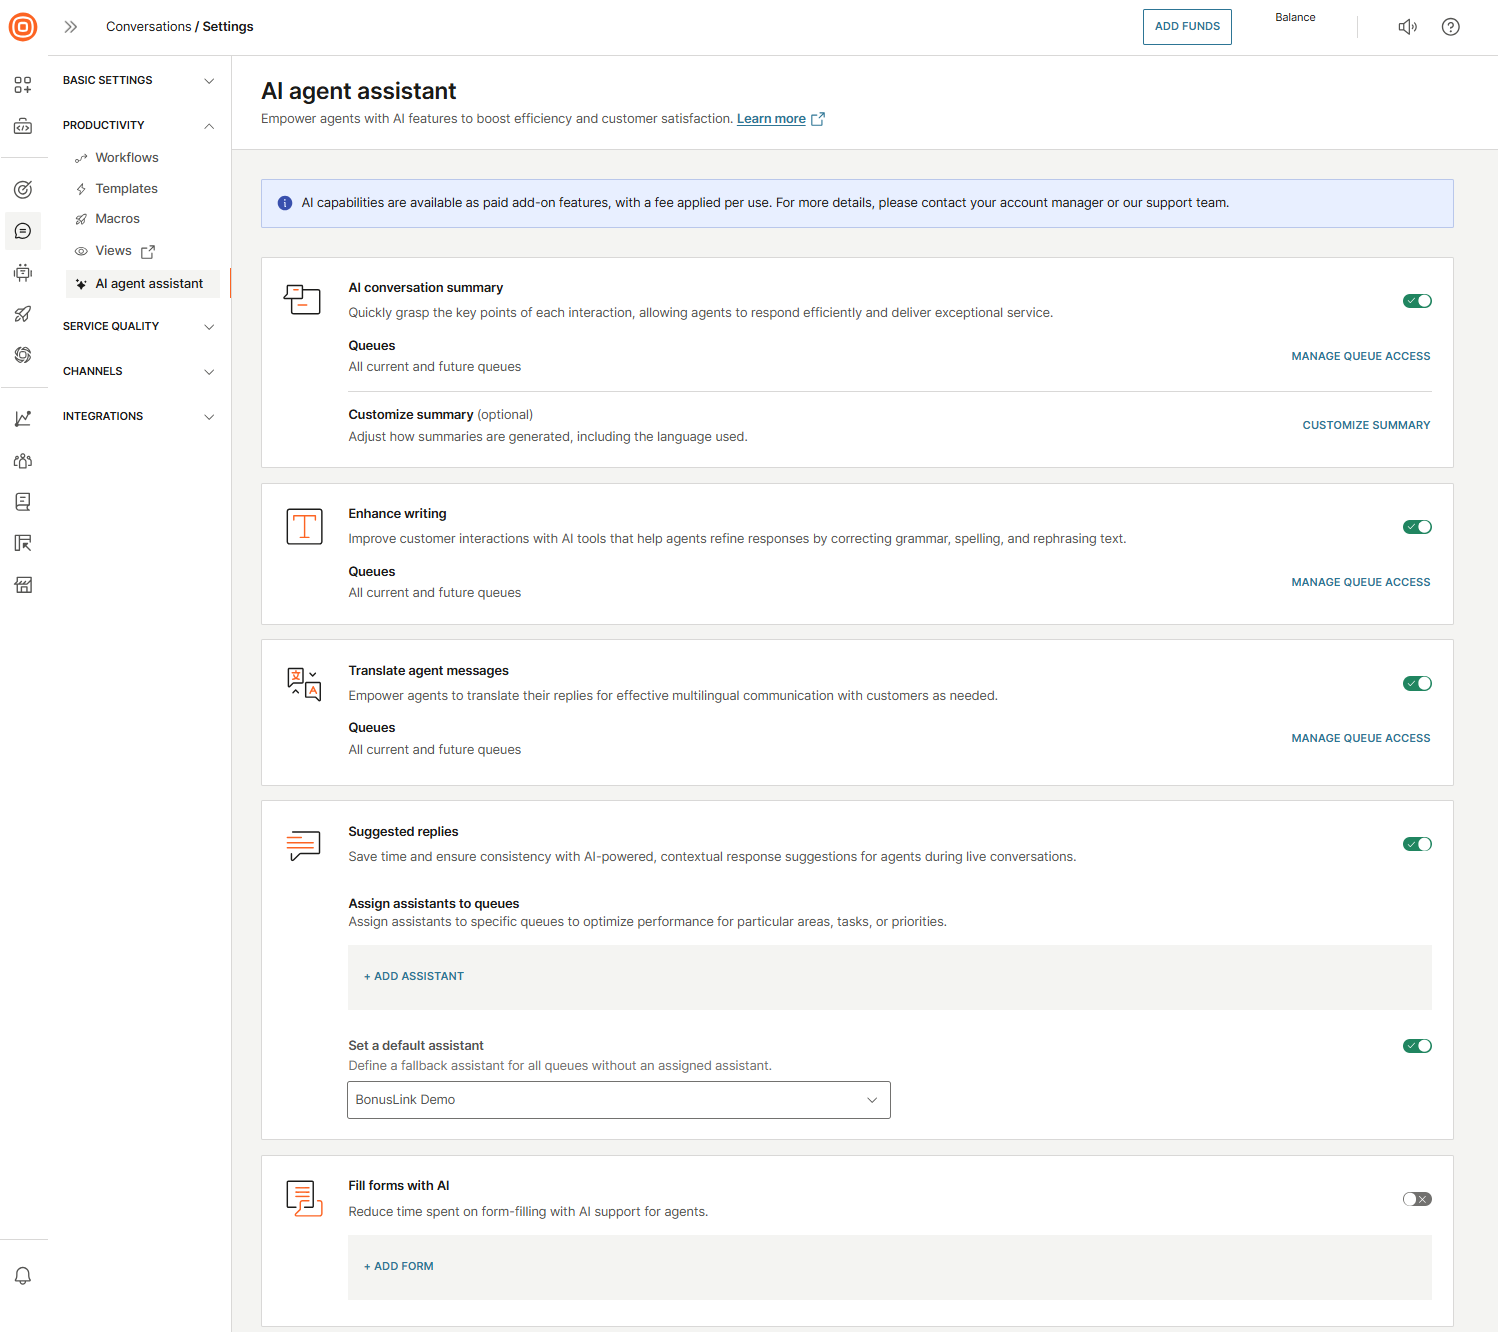Open the Learn more link
This screenshot has height=1332, width=1498.
point(771,119)
